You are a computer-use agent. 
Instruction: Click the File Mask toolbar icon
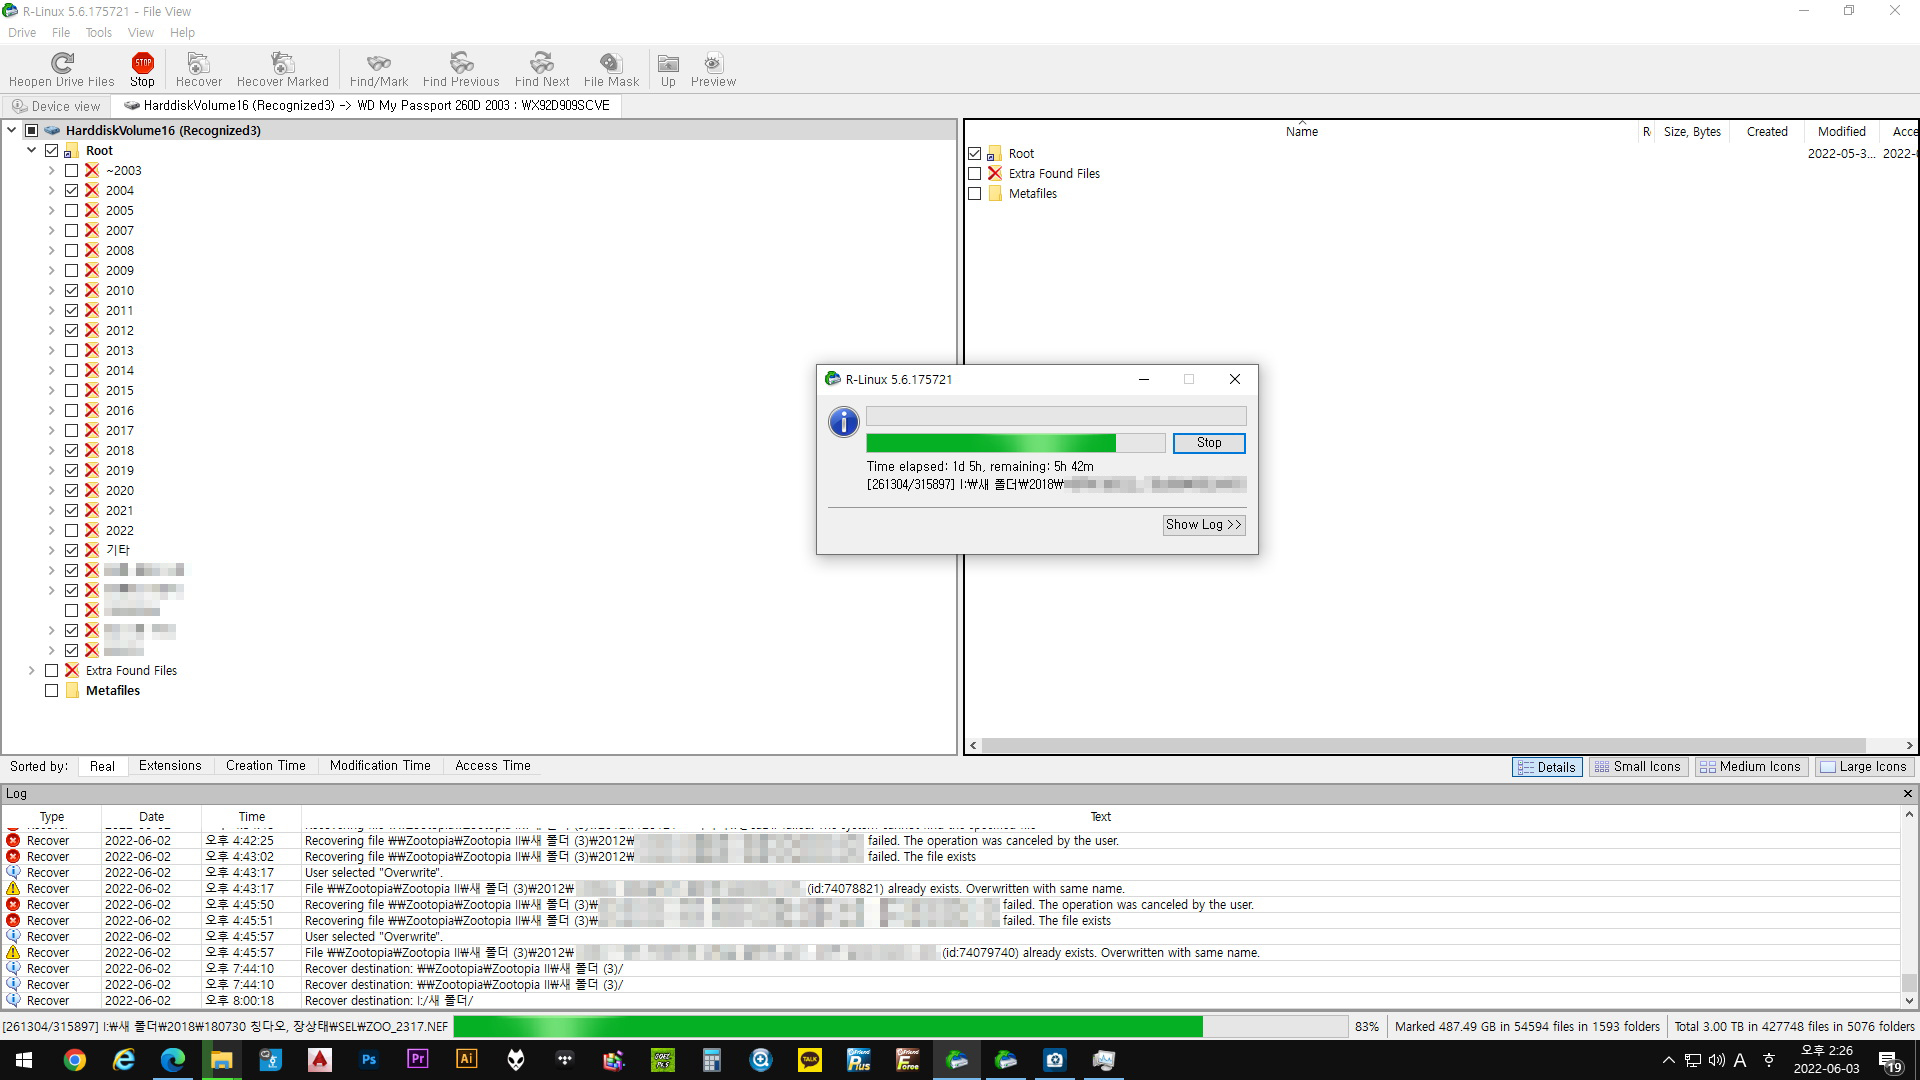tap(610, 64)
